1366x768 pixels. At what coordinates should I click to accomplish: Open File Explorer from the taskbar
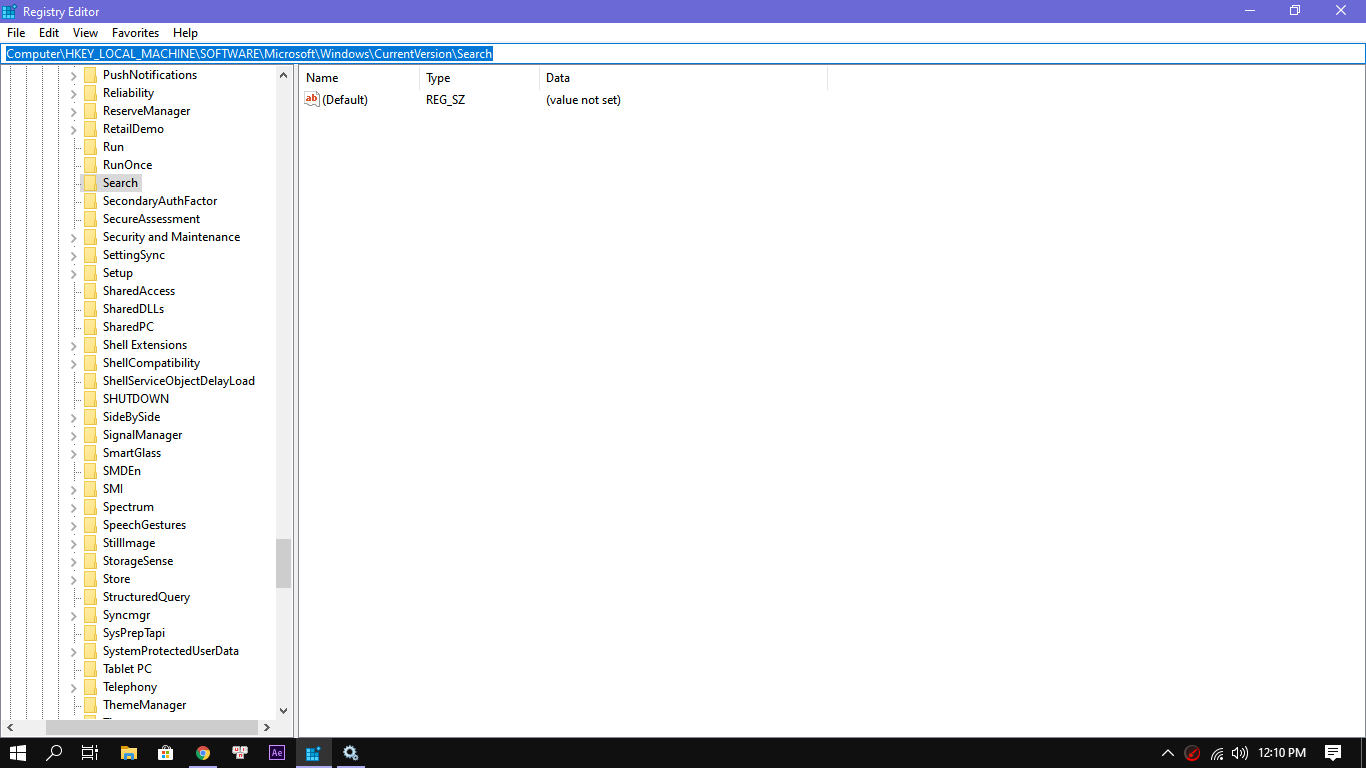coord(128,753)
